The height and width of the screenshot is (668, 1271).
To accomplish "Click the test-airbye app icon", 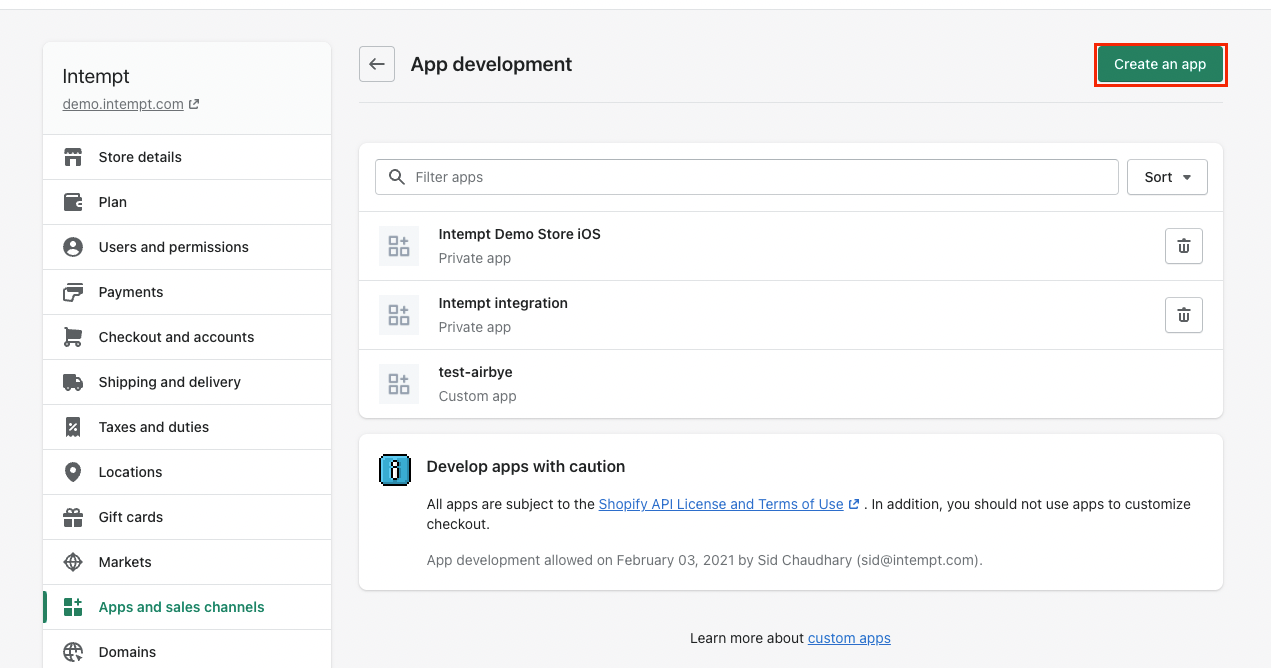I will point(399,384).
